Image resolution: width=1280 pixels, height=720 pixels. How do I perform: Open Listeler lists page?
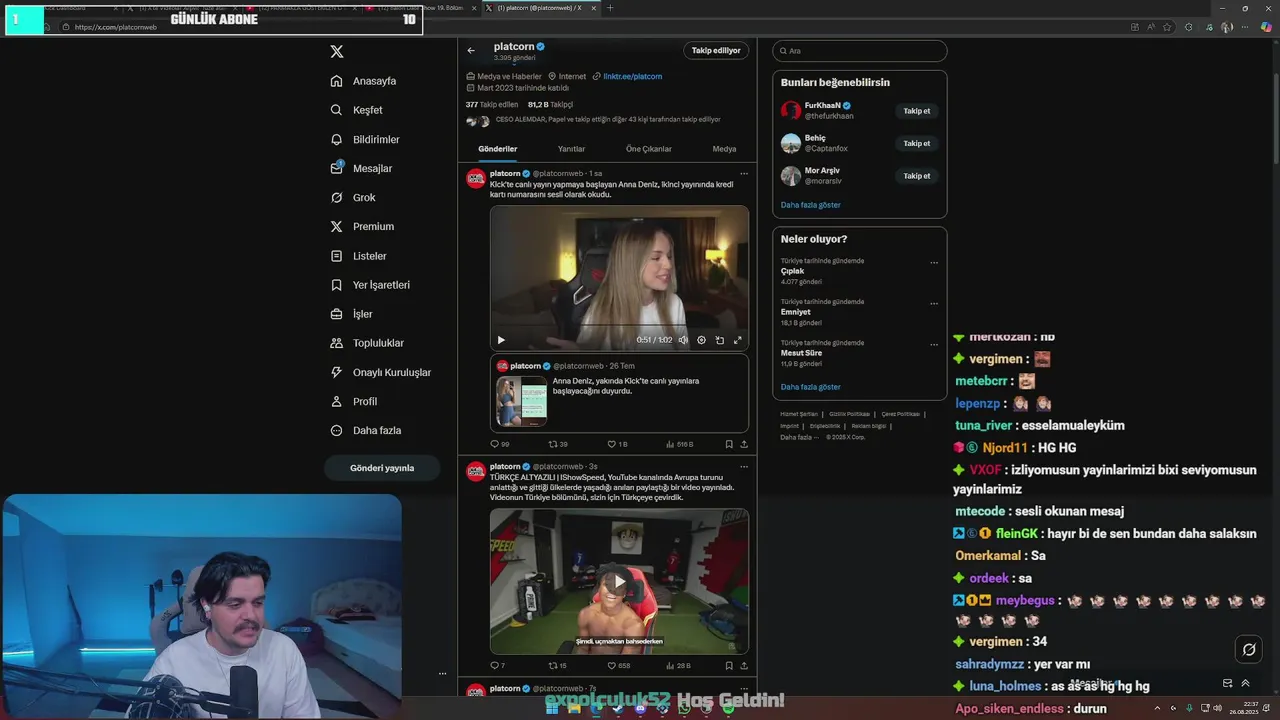358,256
